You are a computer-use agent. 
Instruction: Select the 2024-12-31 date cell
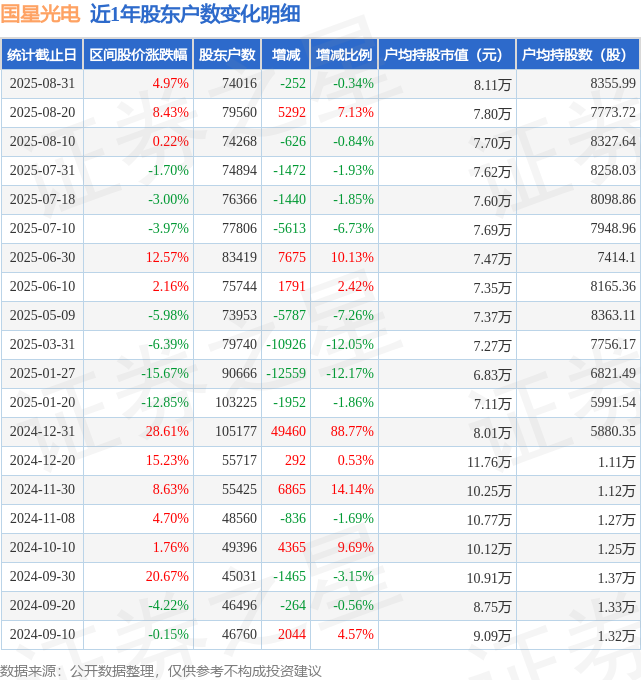pos(43,432)
